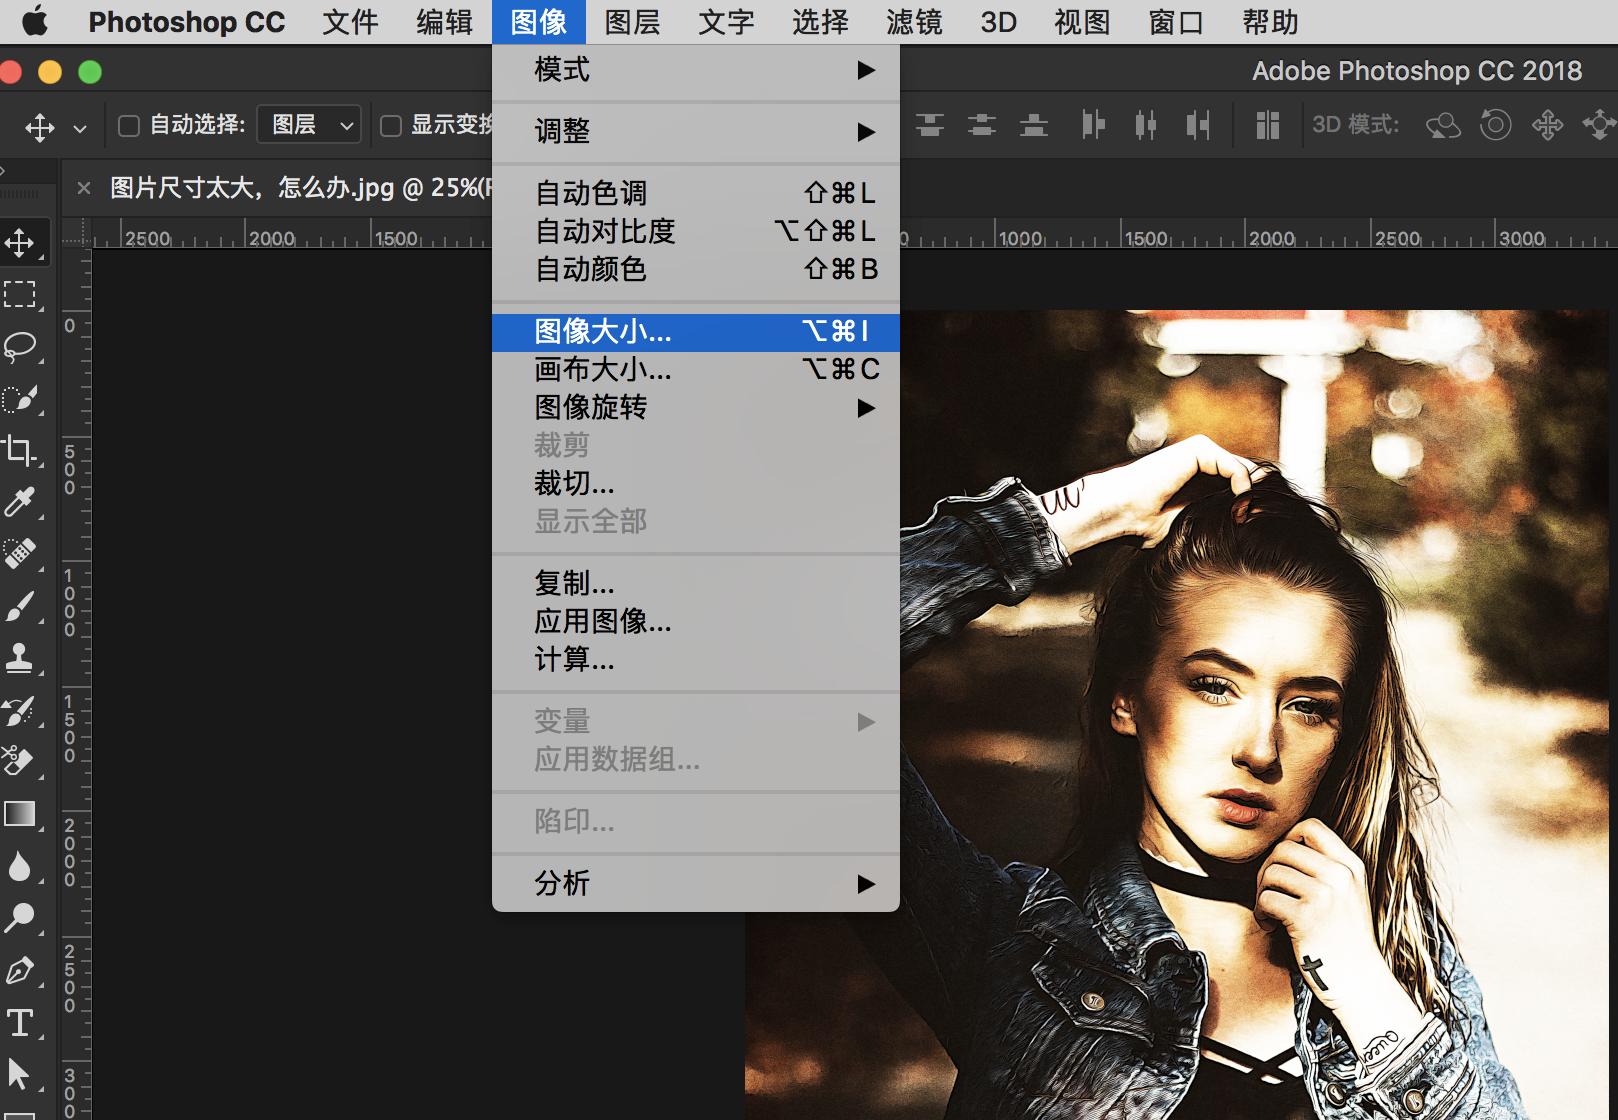Open the 滤镜 menu
The image size is (1618, 1120).
913,22
